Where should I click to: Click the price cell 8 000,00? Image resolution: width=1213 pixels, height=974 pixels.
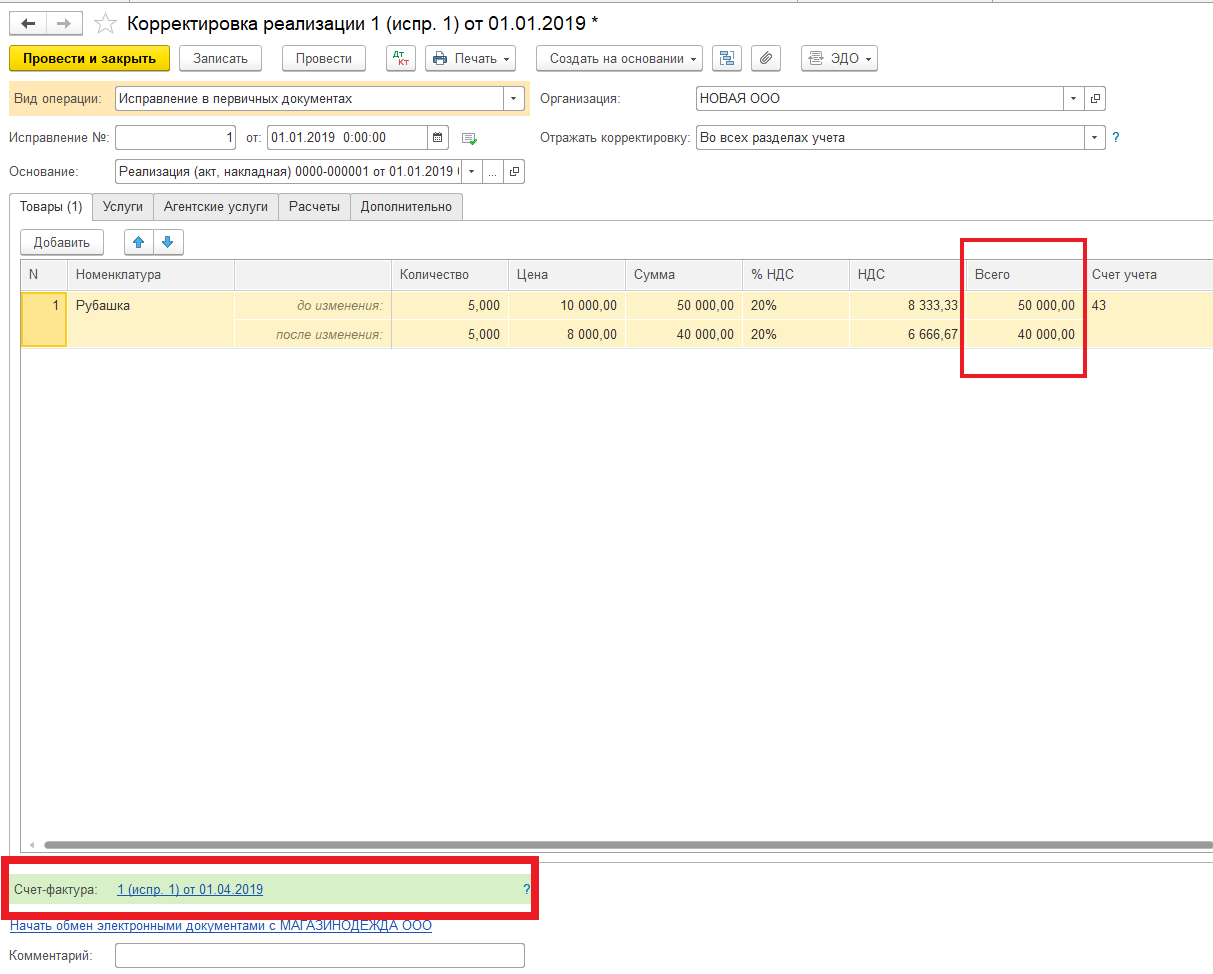point(567,334)
